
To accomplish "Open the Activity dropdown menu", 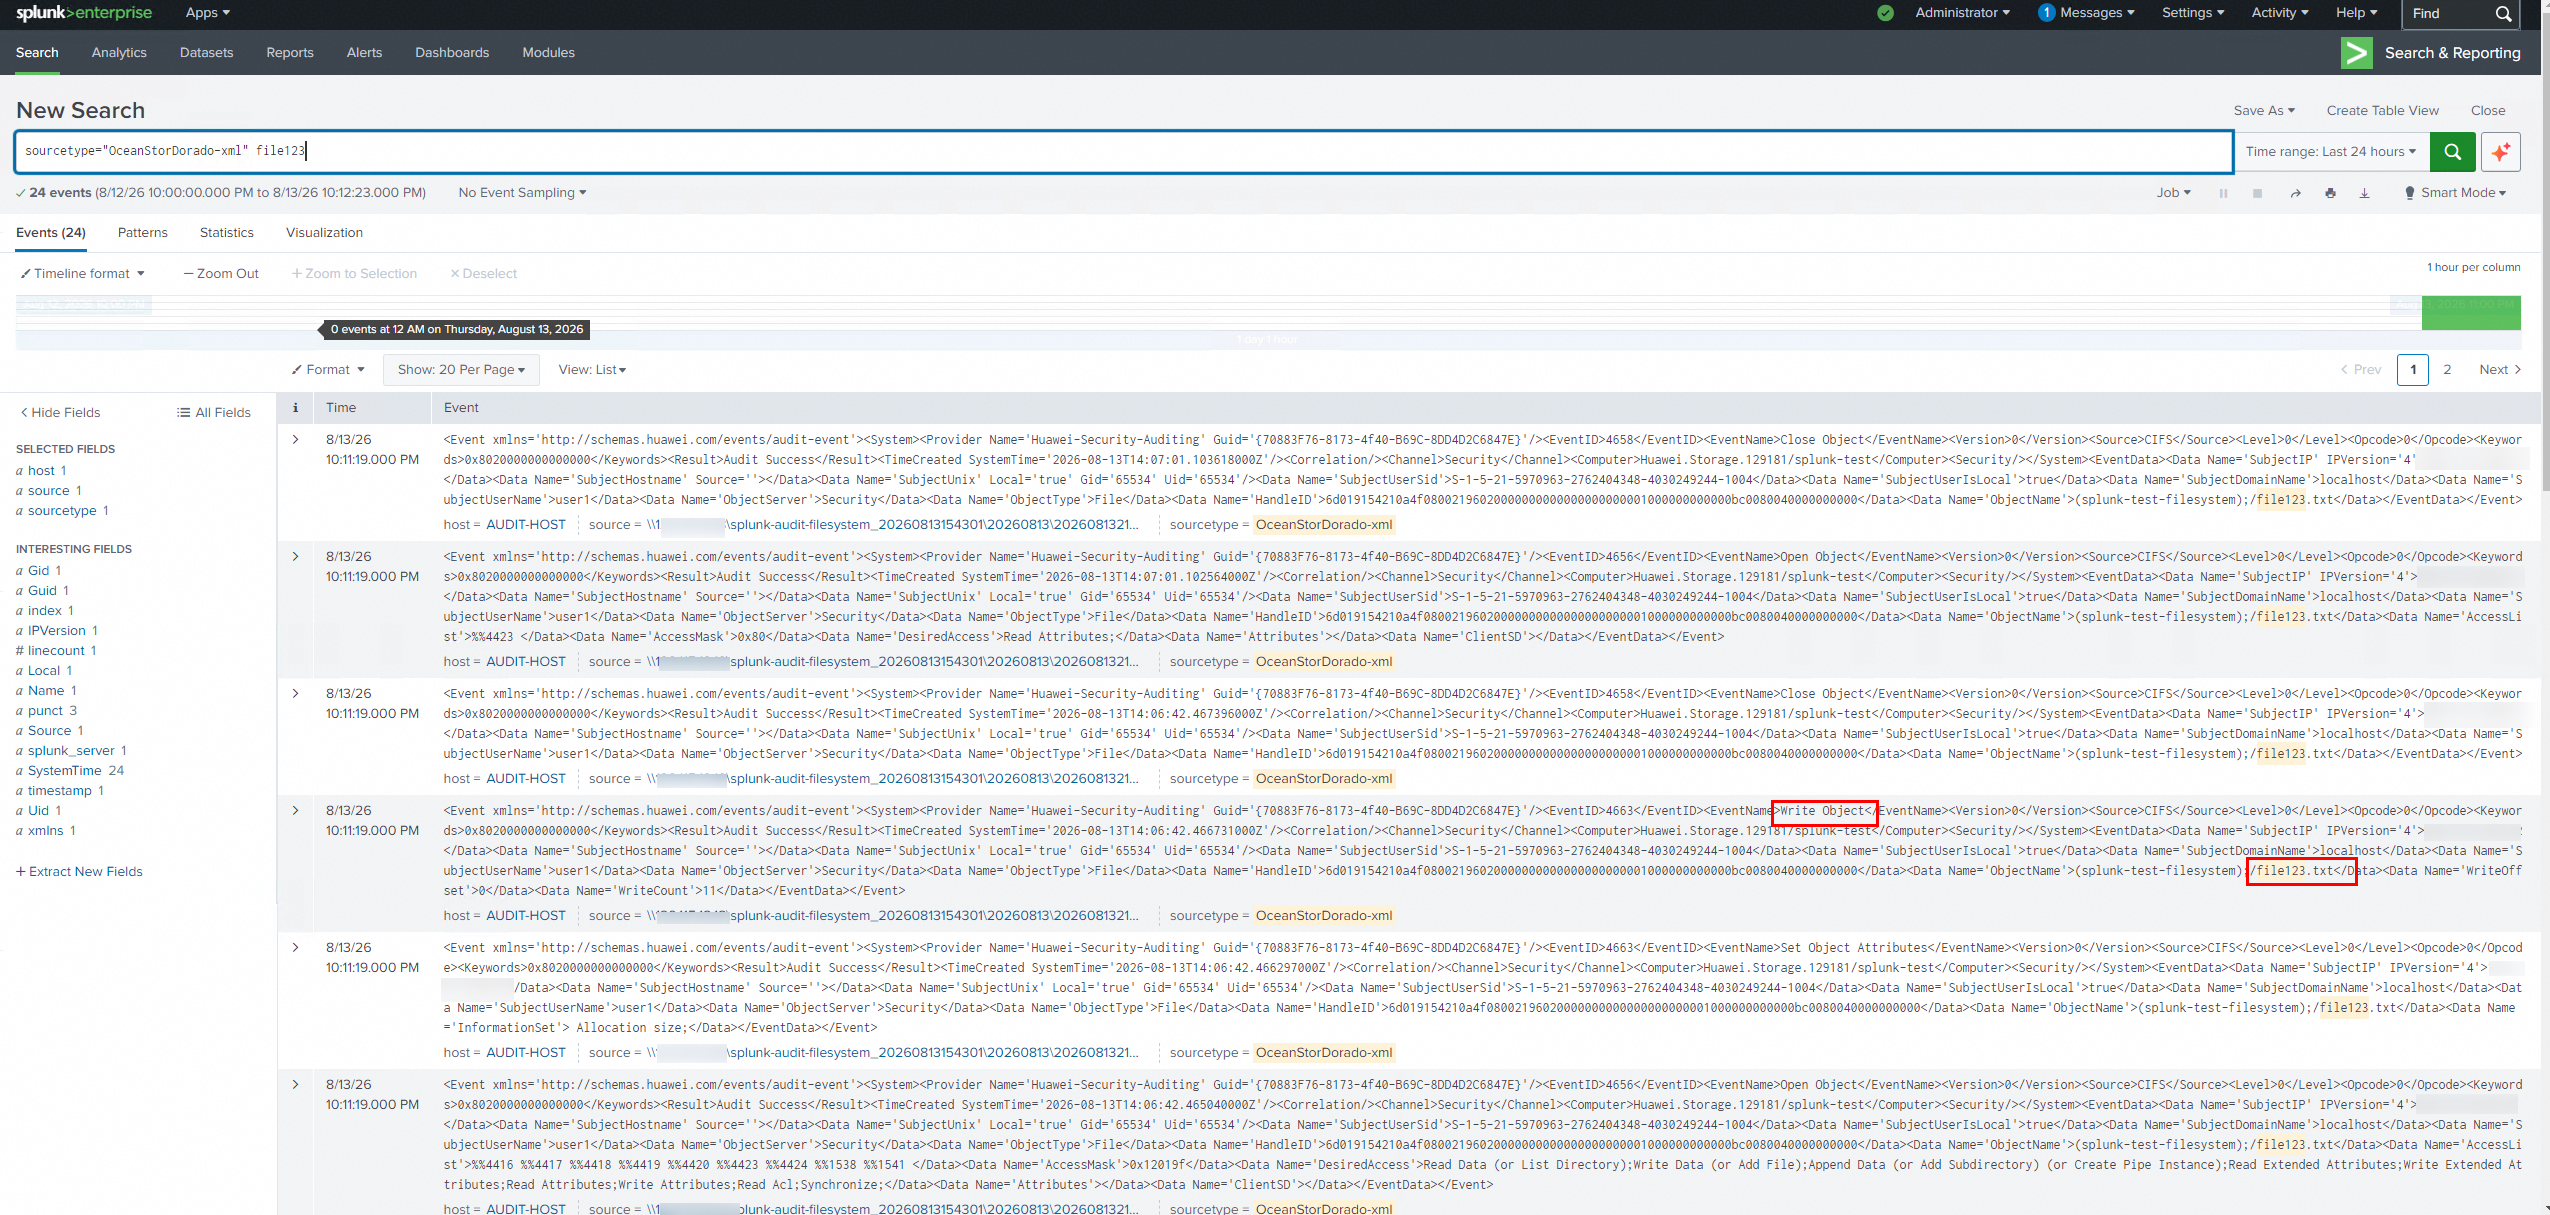I will pyautogui.click(x=2280, y=13).
